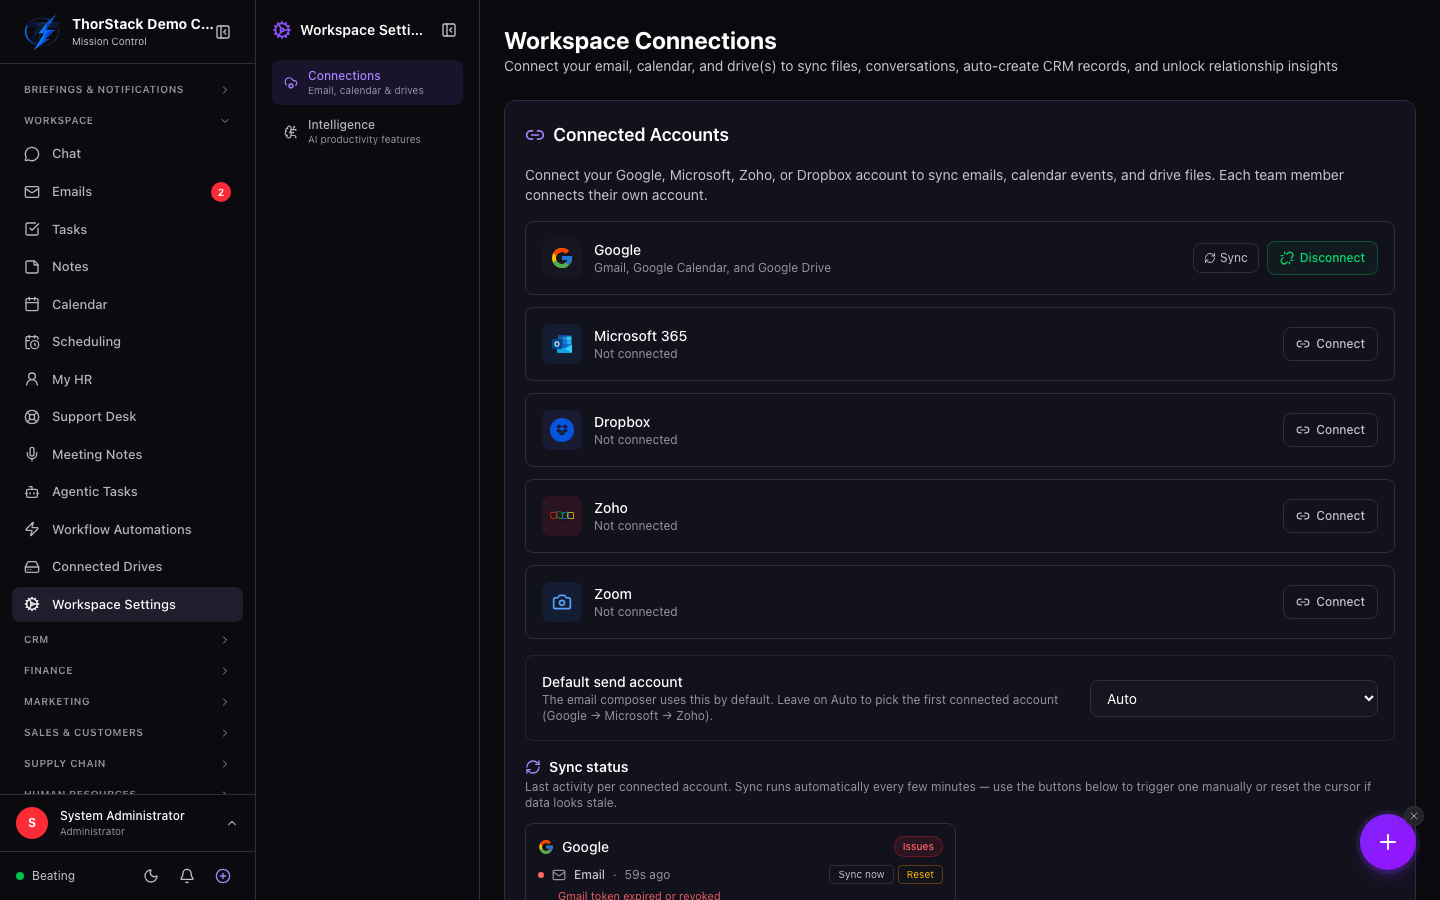Viewport: 1440px width, 900px height.
Task: Click the Connected Drives drive icon
Action: click(32, 567)
